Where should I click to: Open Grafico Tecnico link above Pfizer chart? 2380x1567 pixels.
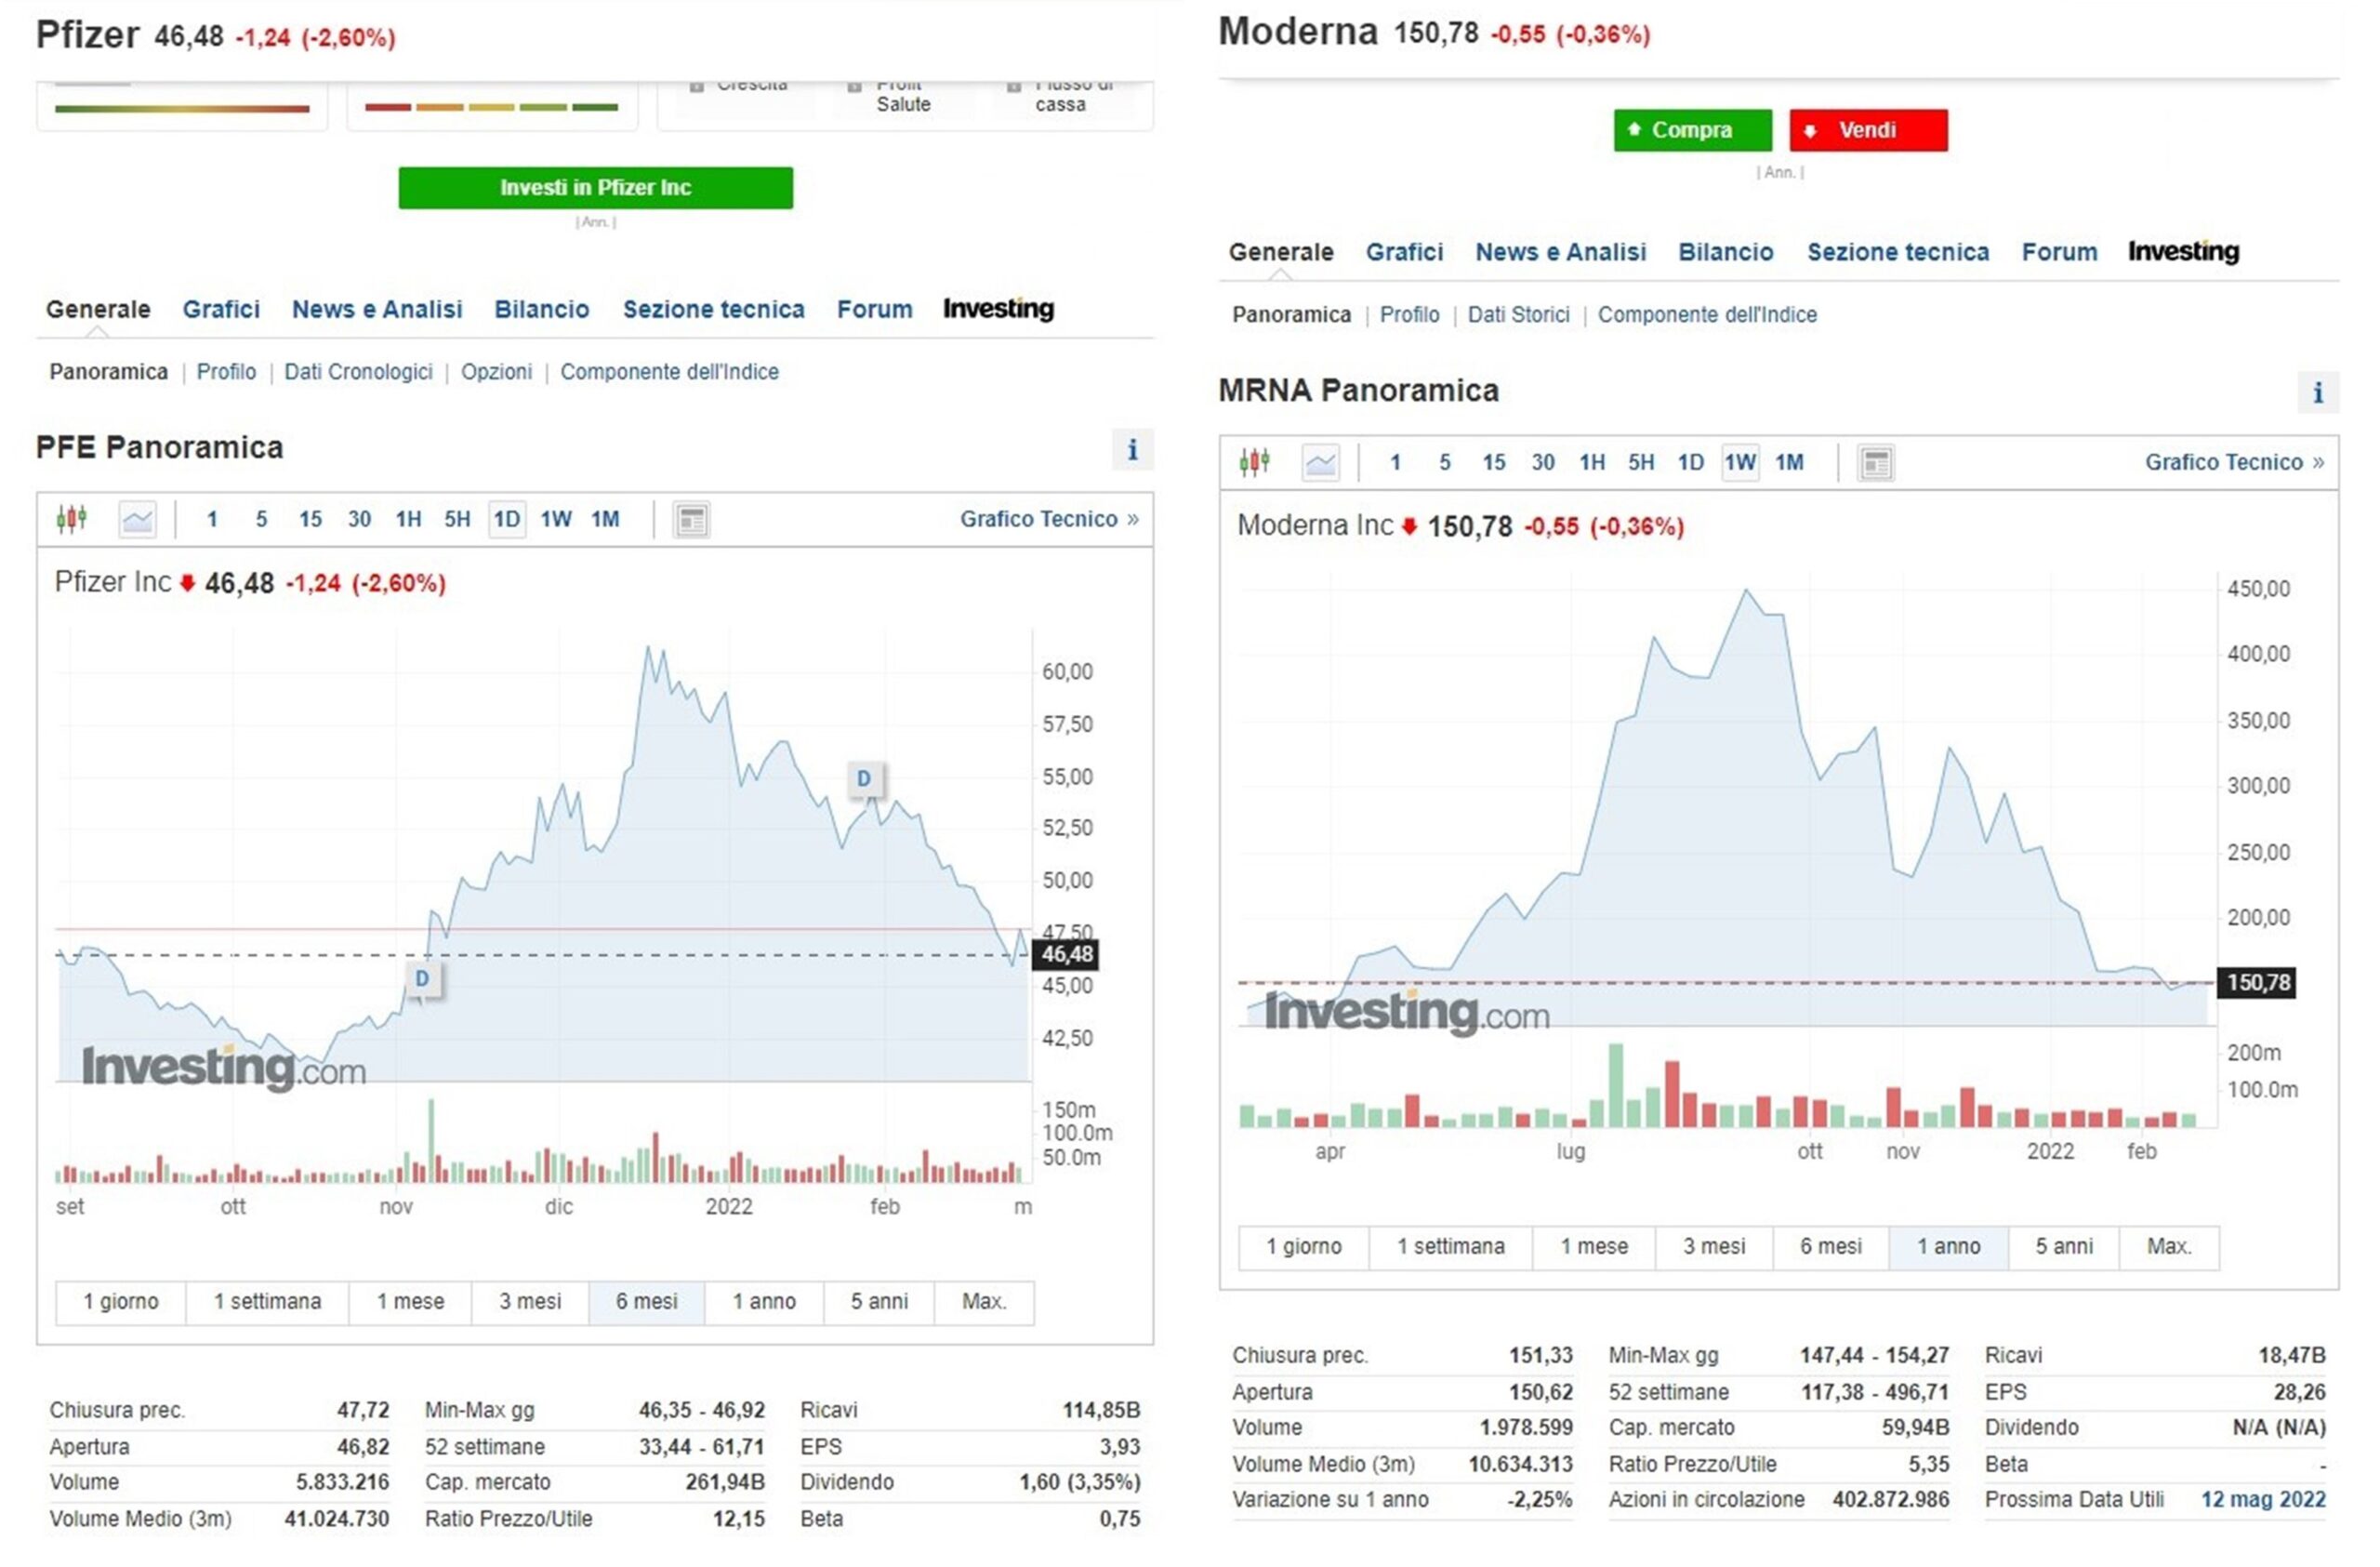tap(1048, 519)
